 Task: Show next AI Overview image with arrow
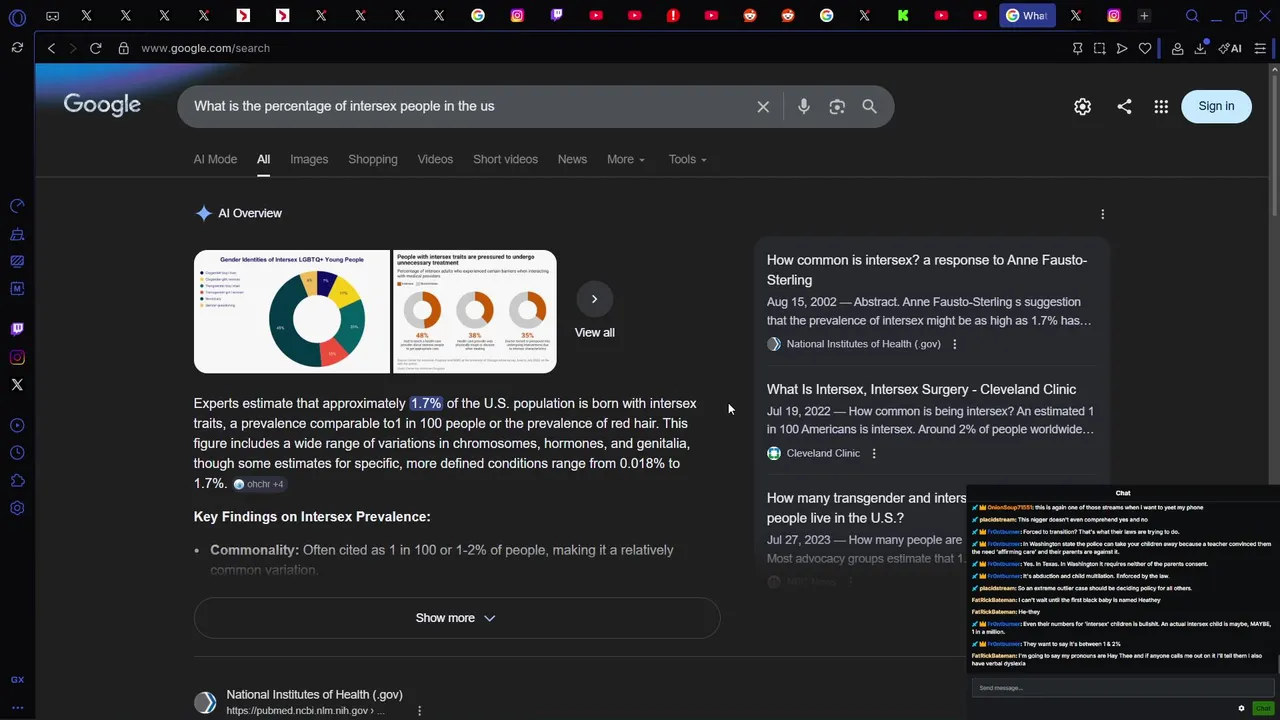pos(594,299)
